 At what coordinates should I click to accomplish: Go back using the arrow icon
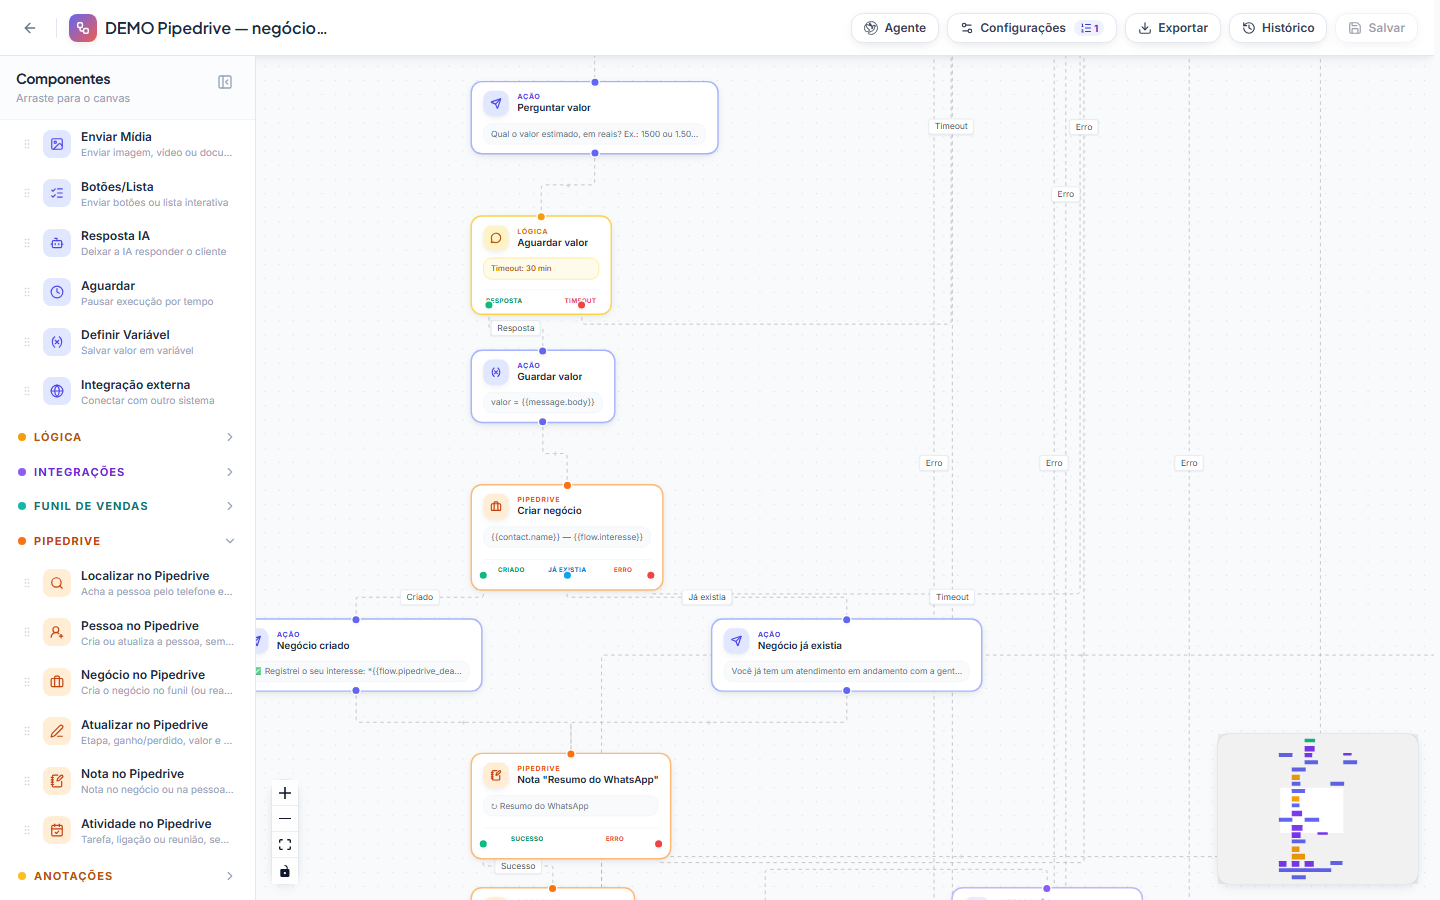point(30,28)
